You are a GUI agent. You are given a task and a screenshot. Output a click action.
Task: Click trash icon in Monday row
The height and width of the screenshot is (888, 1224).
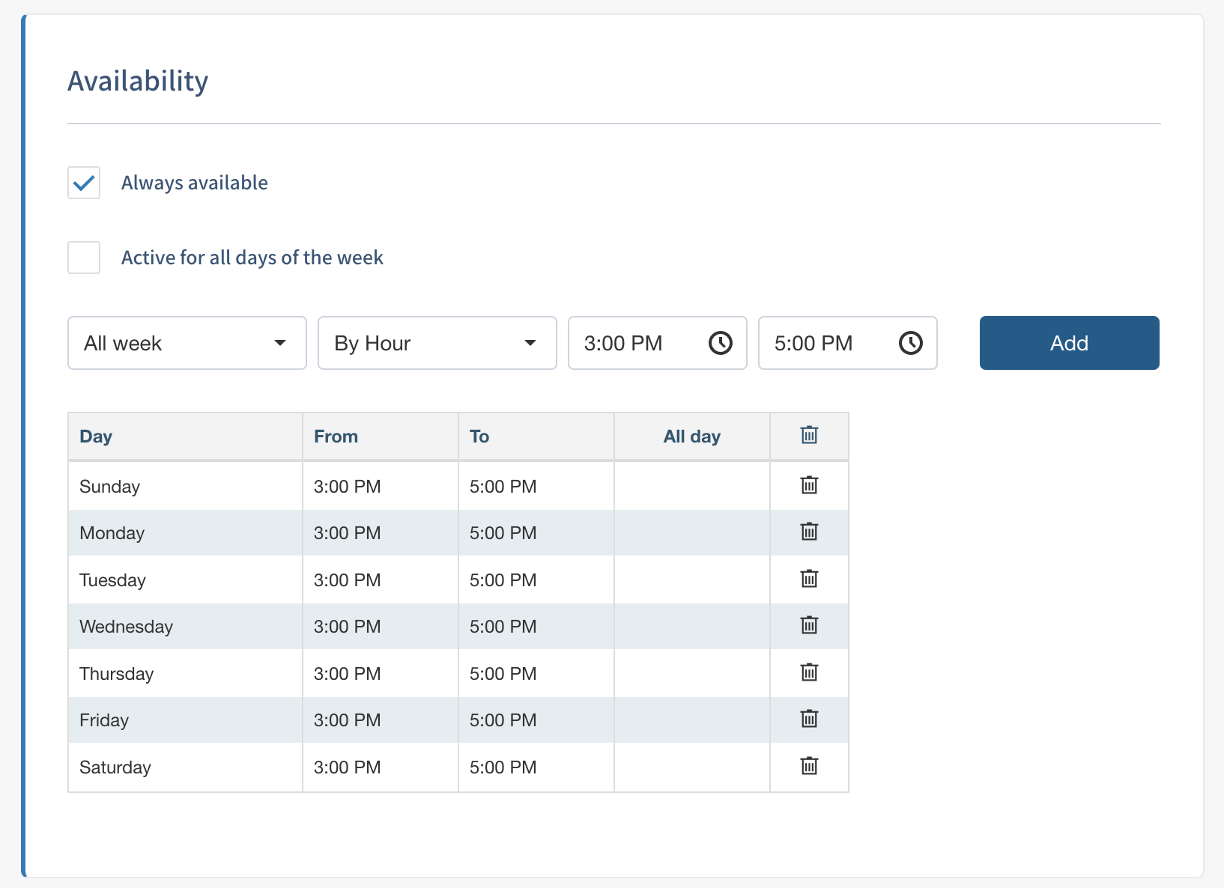(x=809, y=532)
